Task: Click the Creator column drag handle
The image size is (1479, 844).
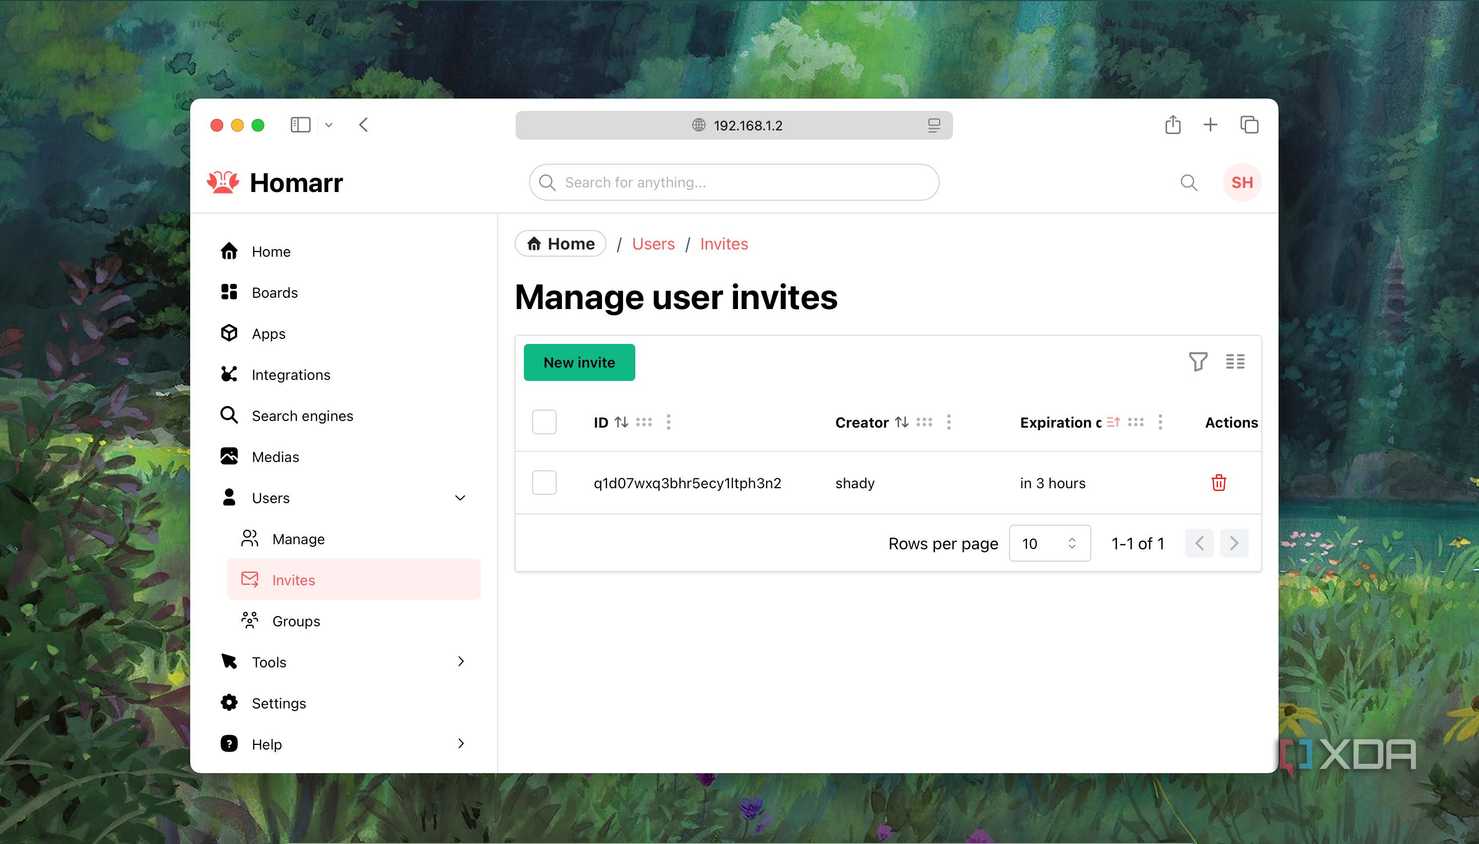Action: (x=924, y=422)
